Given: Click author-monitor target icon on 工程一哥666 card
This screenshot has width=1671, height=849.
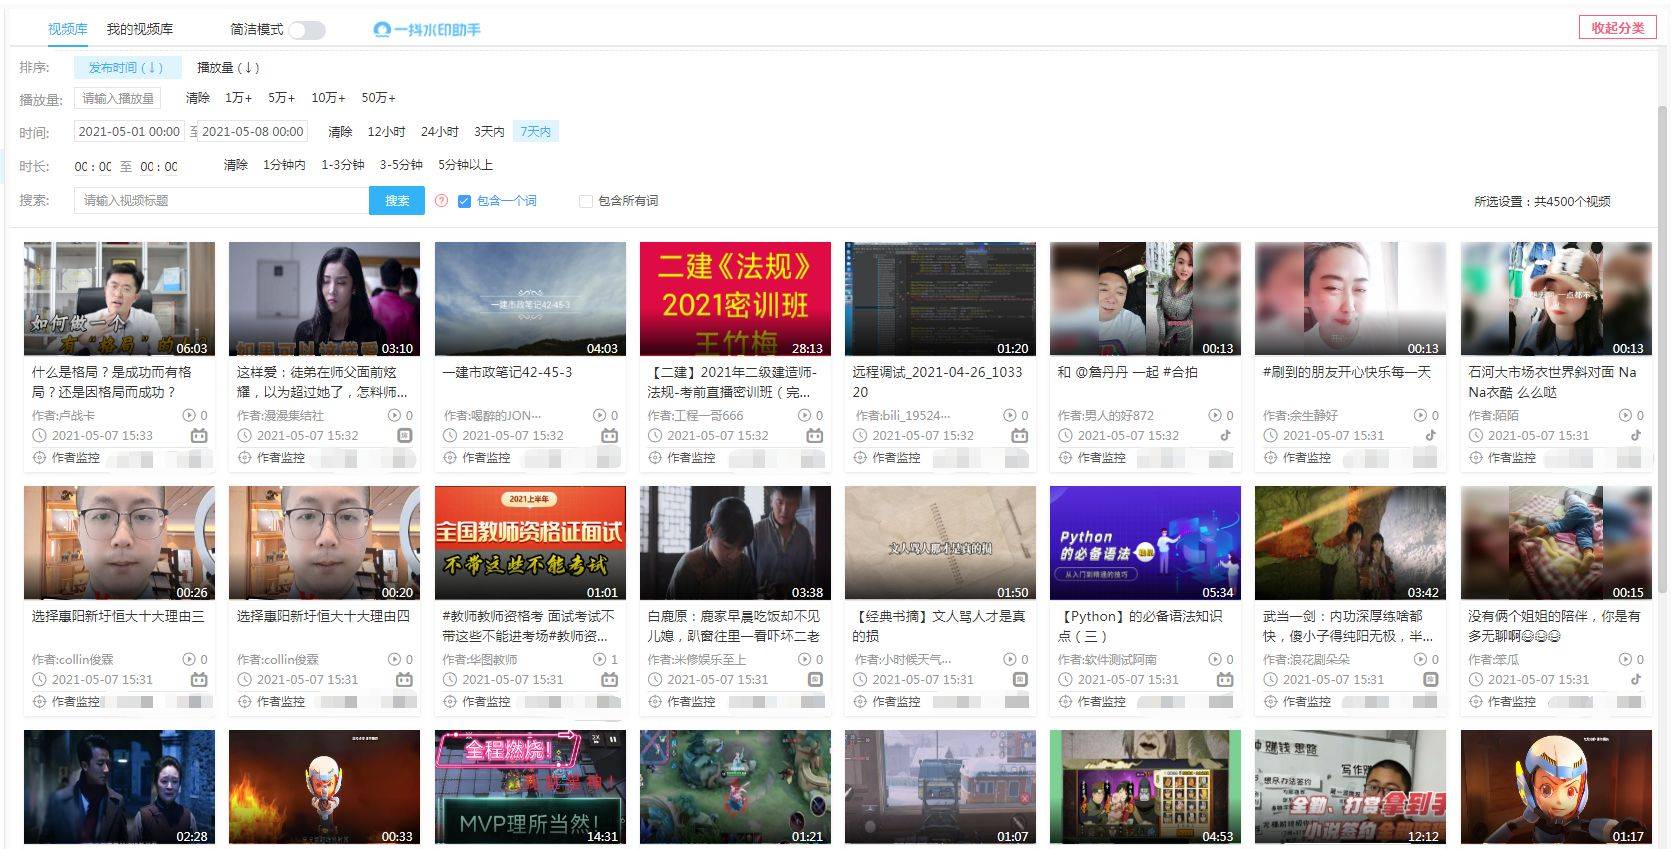Looking at the screenshot, I should click(655, 458).
